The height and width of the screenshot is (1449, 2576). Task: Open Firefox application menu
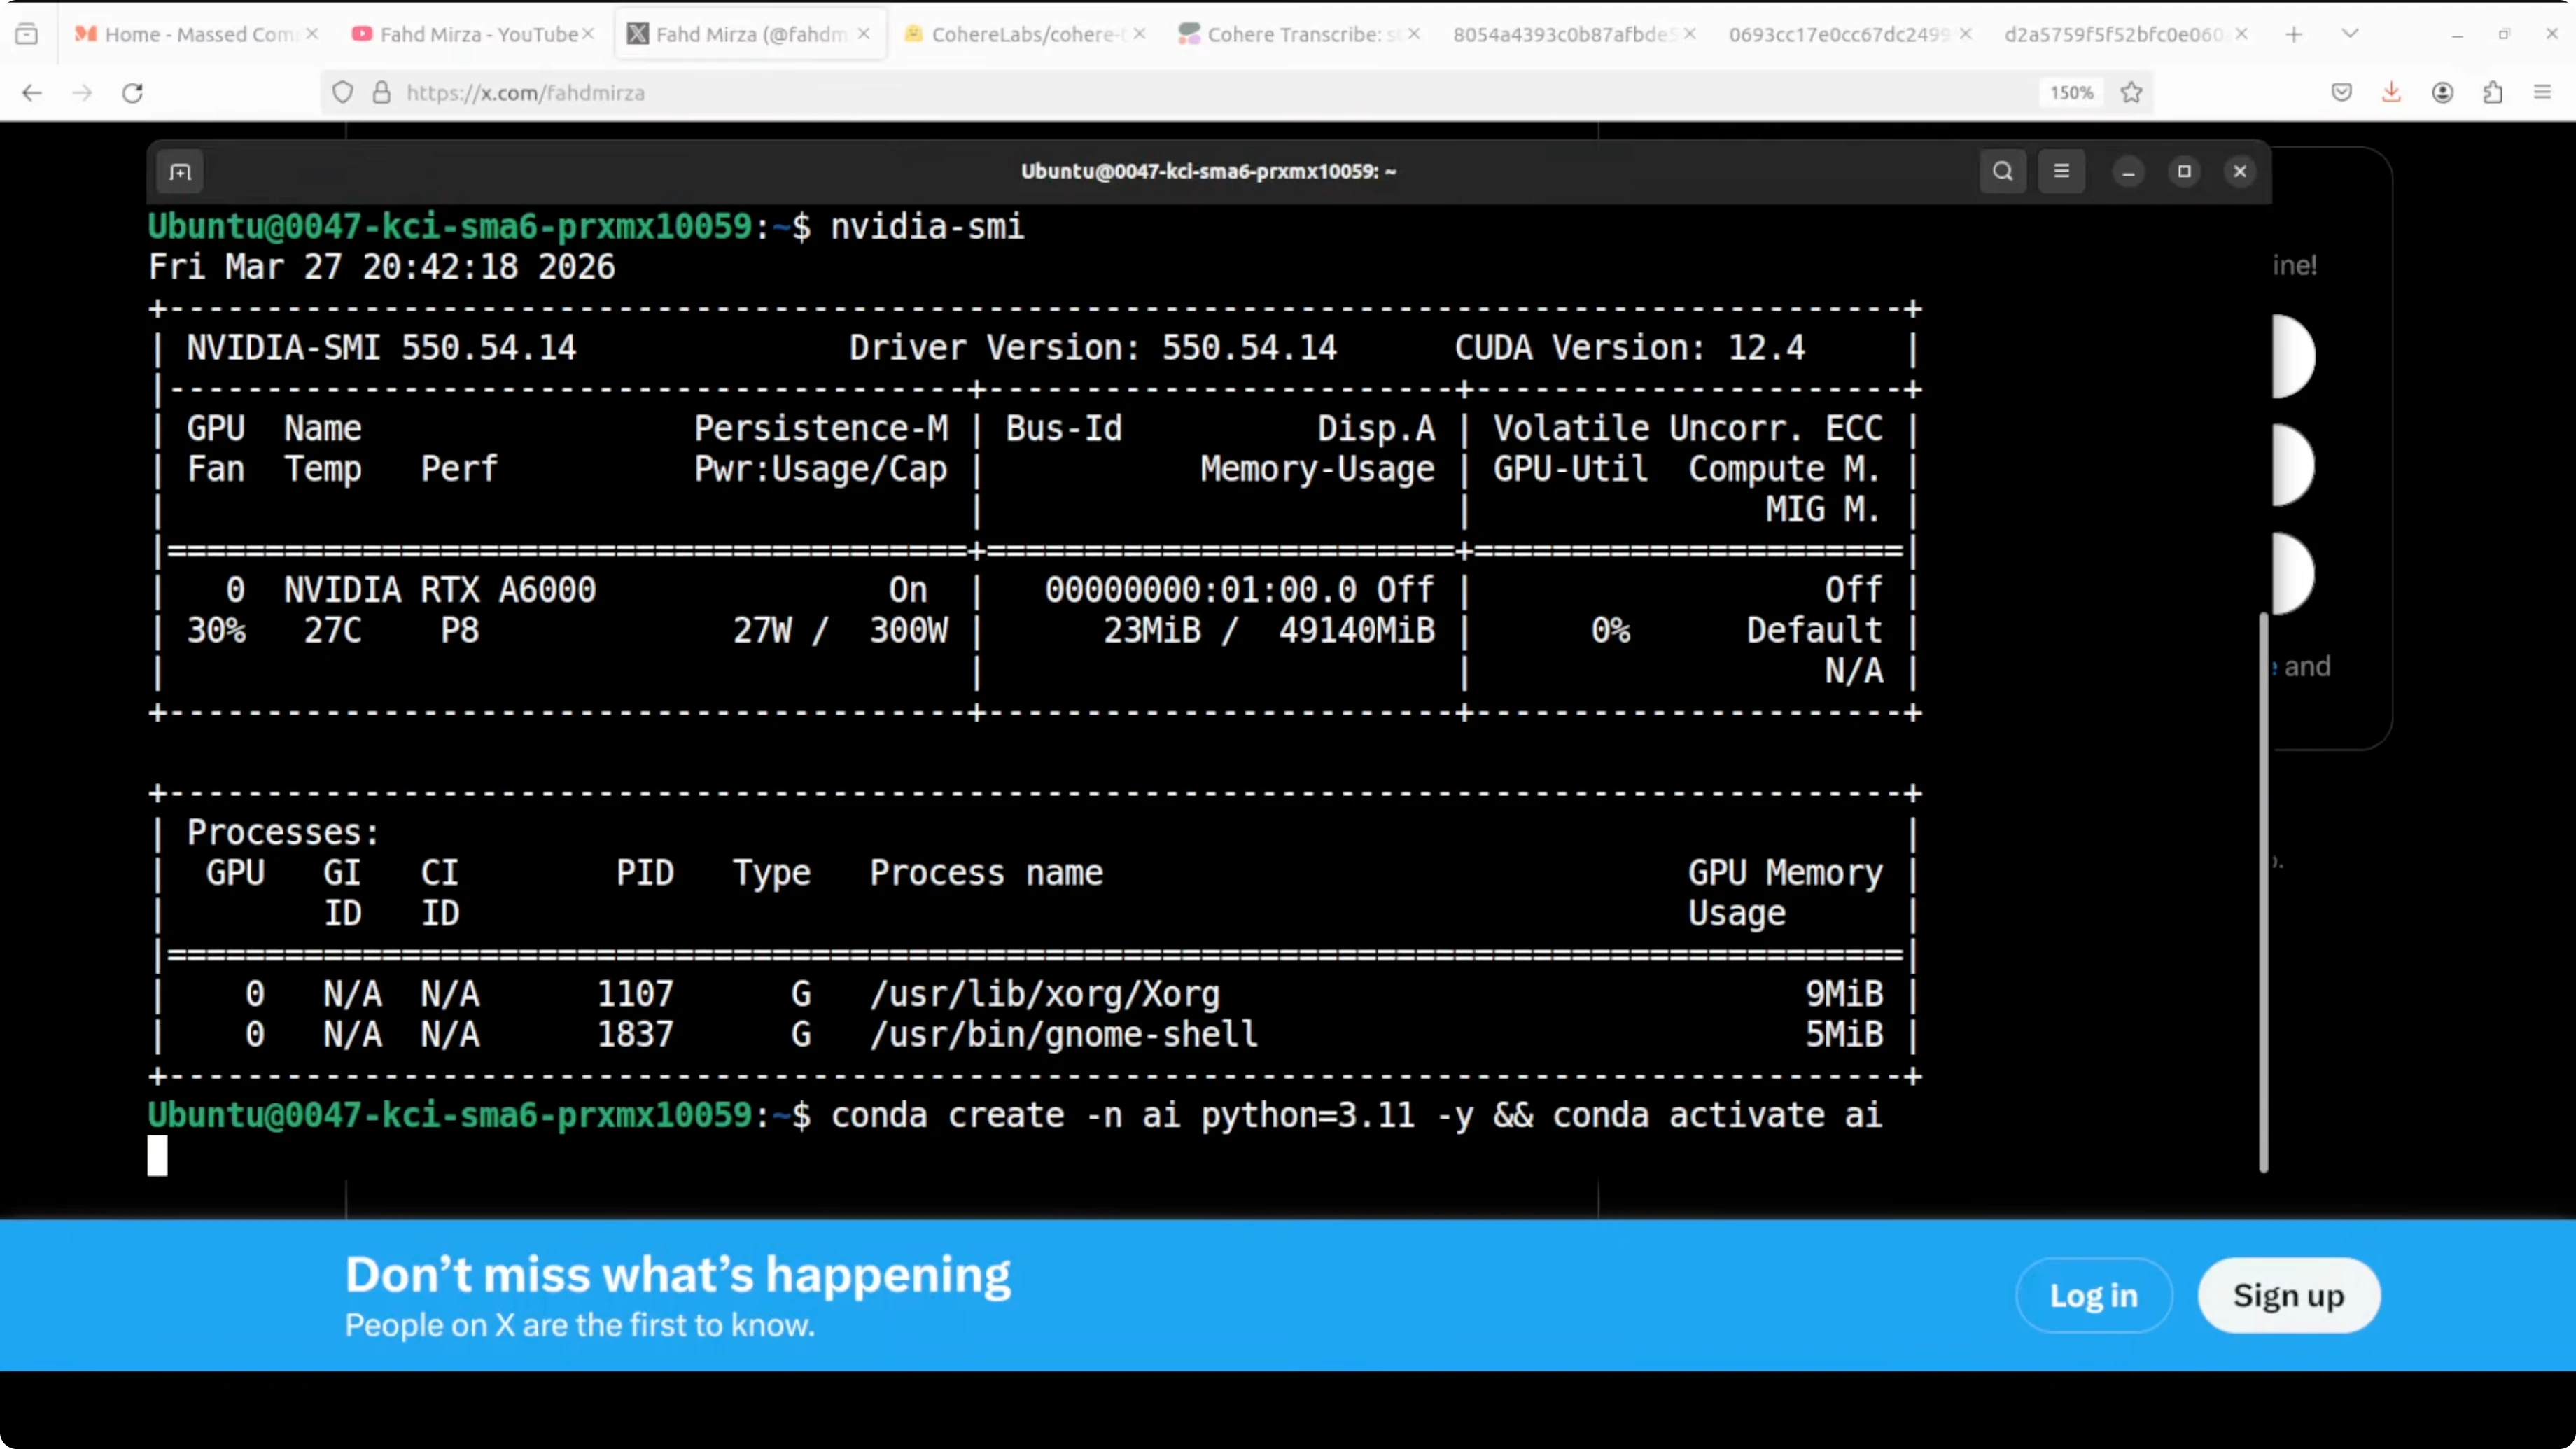point(2542,93)
